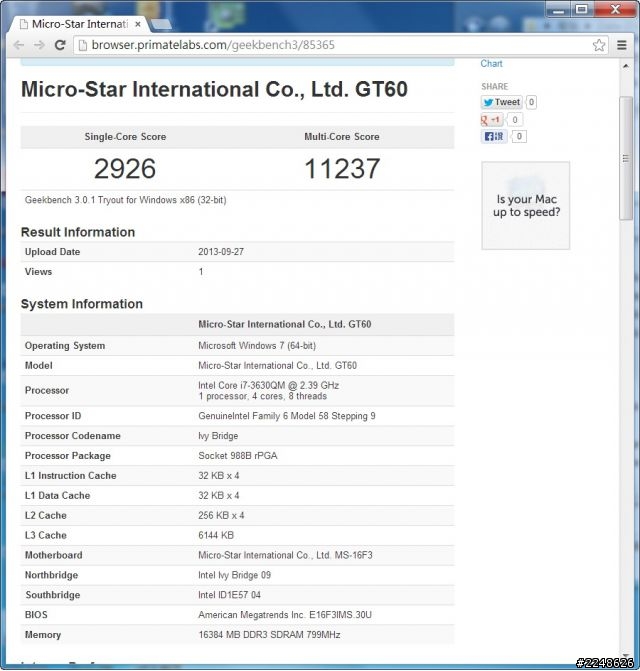The width and height of the screenshot is (640, 671).
Task: Click the Result Information heading
Action: click(78, 232)
